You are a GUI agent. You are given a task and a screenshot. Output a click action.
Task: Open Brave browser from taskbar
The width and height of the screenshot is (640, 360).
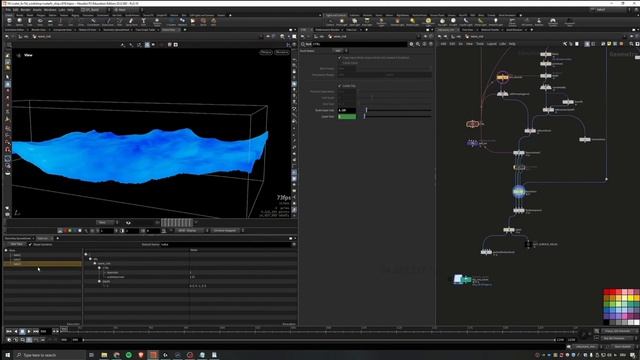pyautogui.click(x=141, y=355)
